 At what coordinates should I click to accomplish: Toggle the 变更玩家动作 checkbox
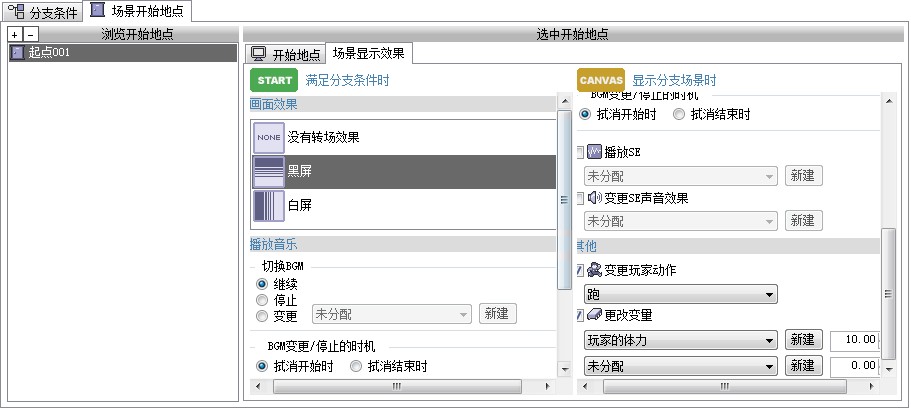point(580,270)
